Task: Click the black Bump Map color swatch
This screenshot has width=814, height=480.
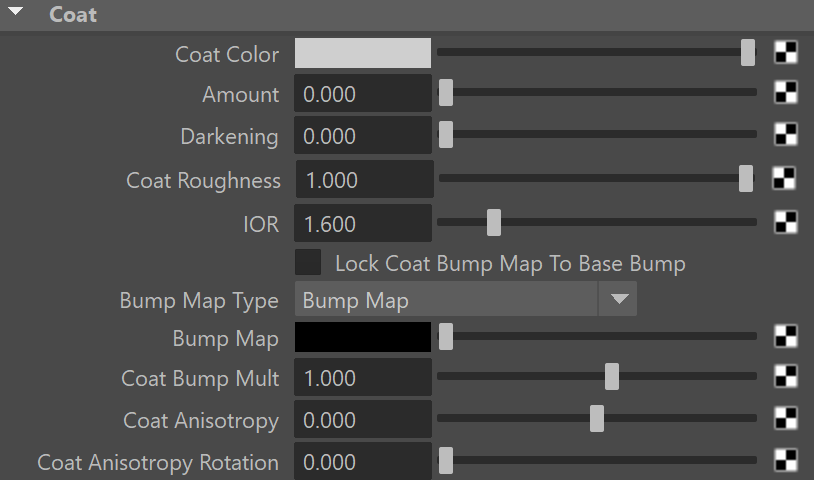Action: 363,337
